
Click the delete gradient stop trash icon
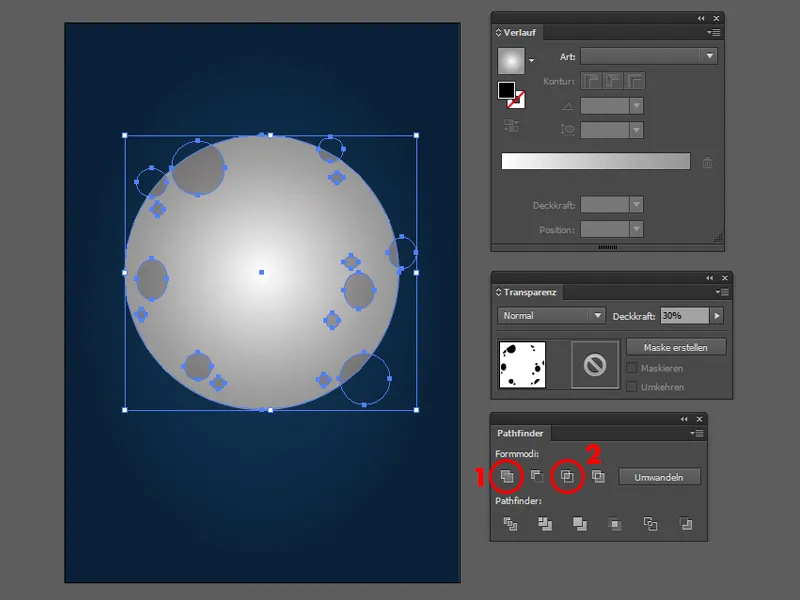[x=707, y=162]
